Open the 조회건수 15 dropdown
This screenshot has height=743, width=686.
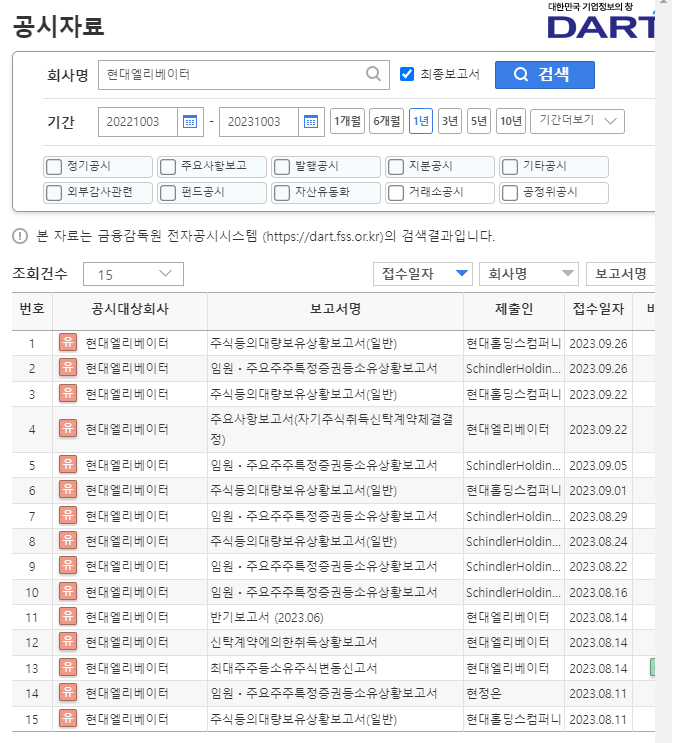pos(133,274)
